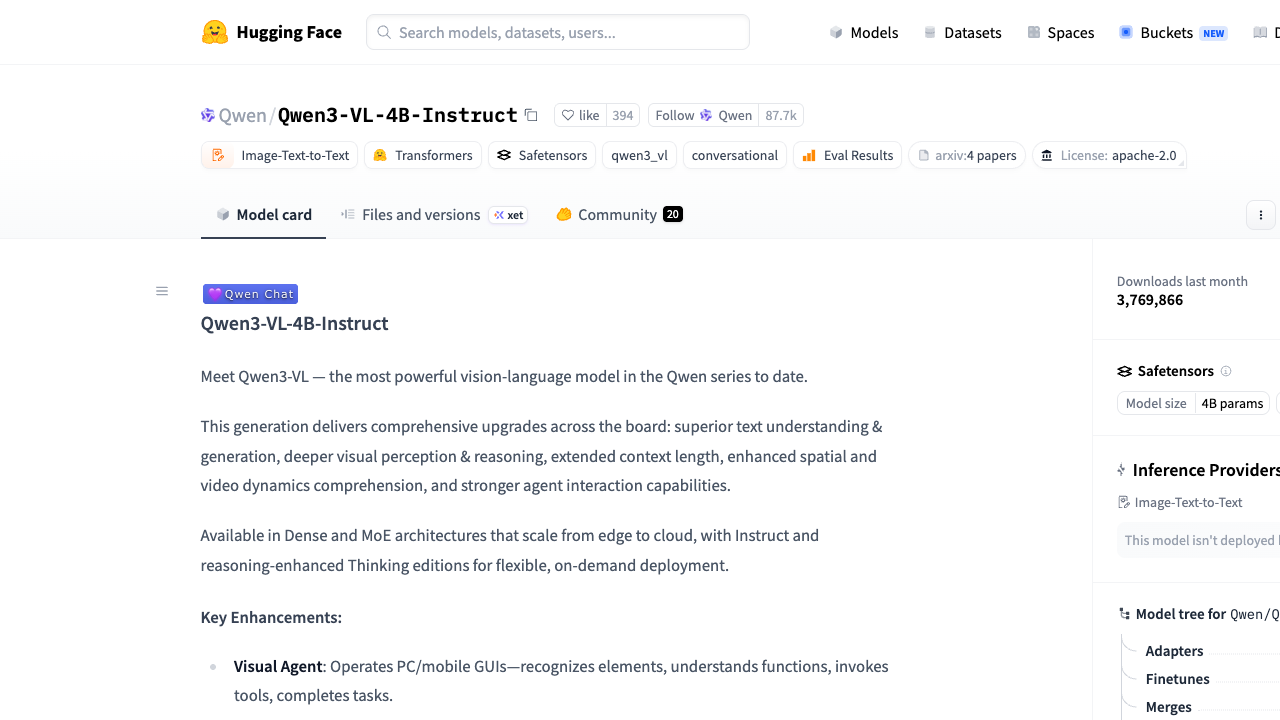1280x720 pixels.
Task: Select the Safetensors tag
Action: 542,155
